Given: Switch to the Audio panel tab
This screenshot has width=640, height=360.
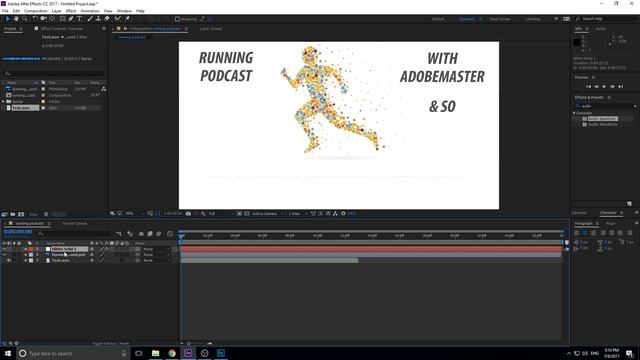Looking at the screenshot, I should point(600,29).
